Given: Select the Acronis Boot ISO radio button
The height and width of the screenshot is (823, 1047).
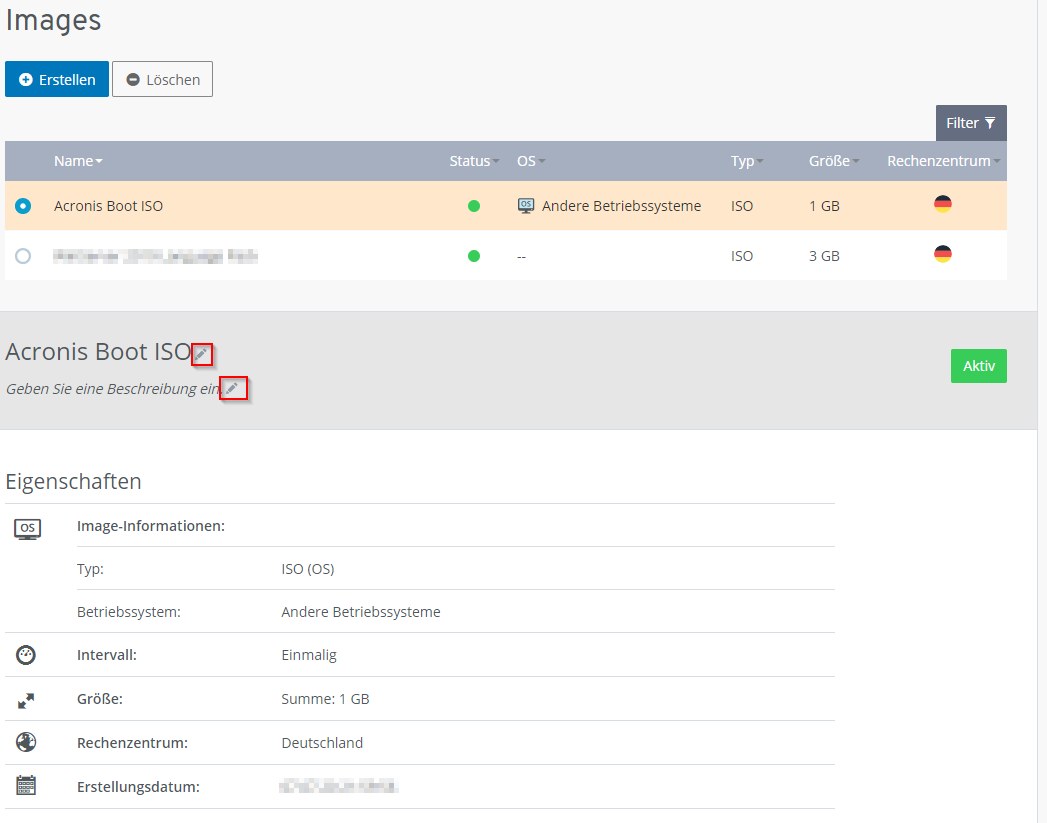Looking at the screenshot, I should pyautogui.click(x=23, y=206).
